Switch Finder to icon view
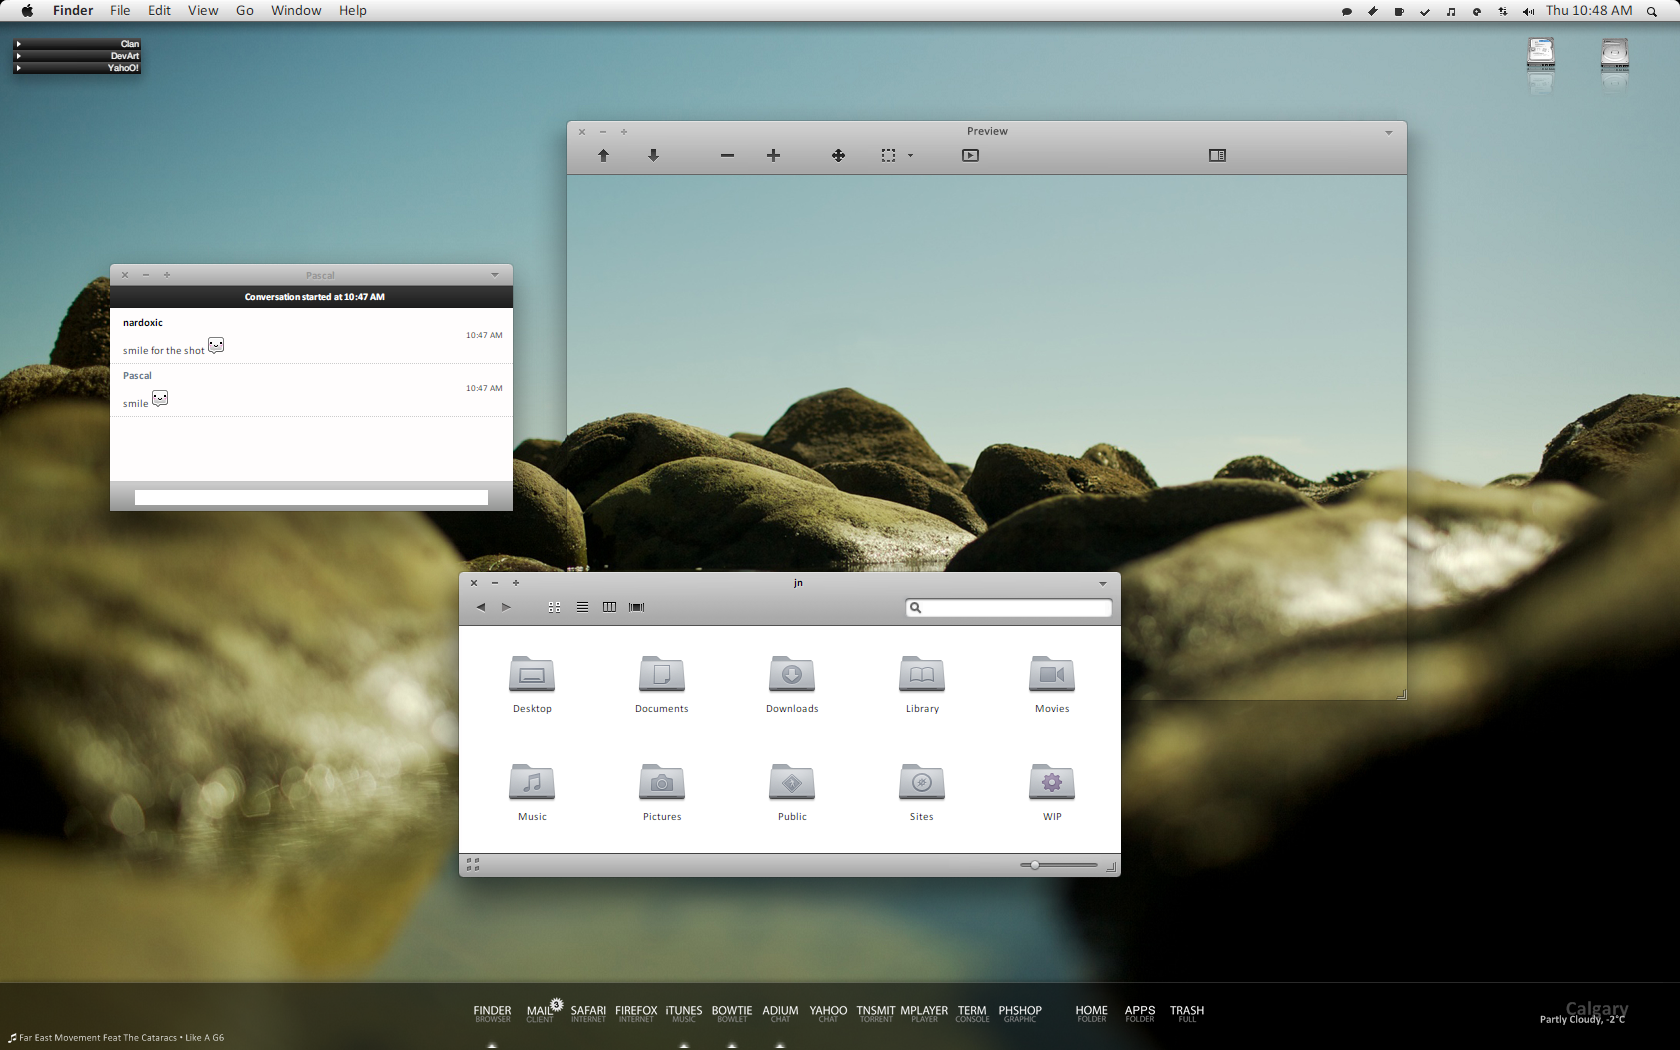Viewport: 1680px width, 1050px height. 554,607
